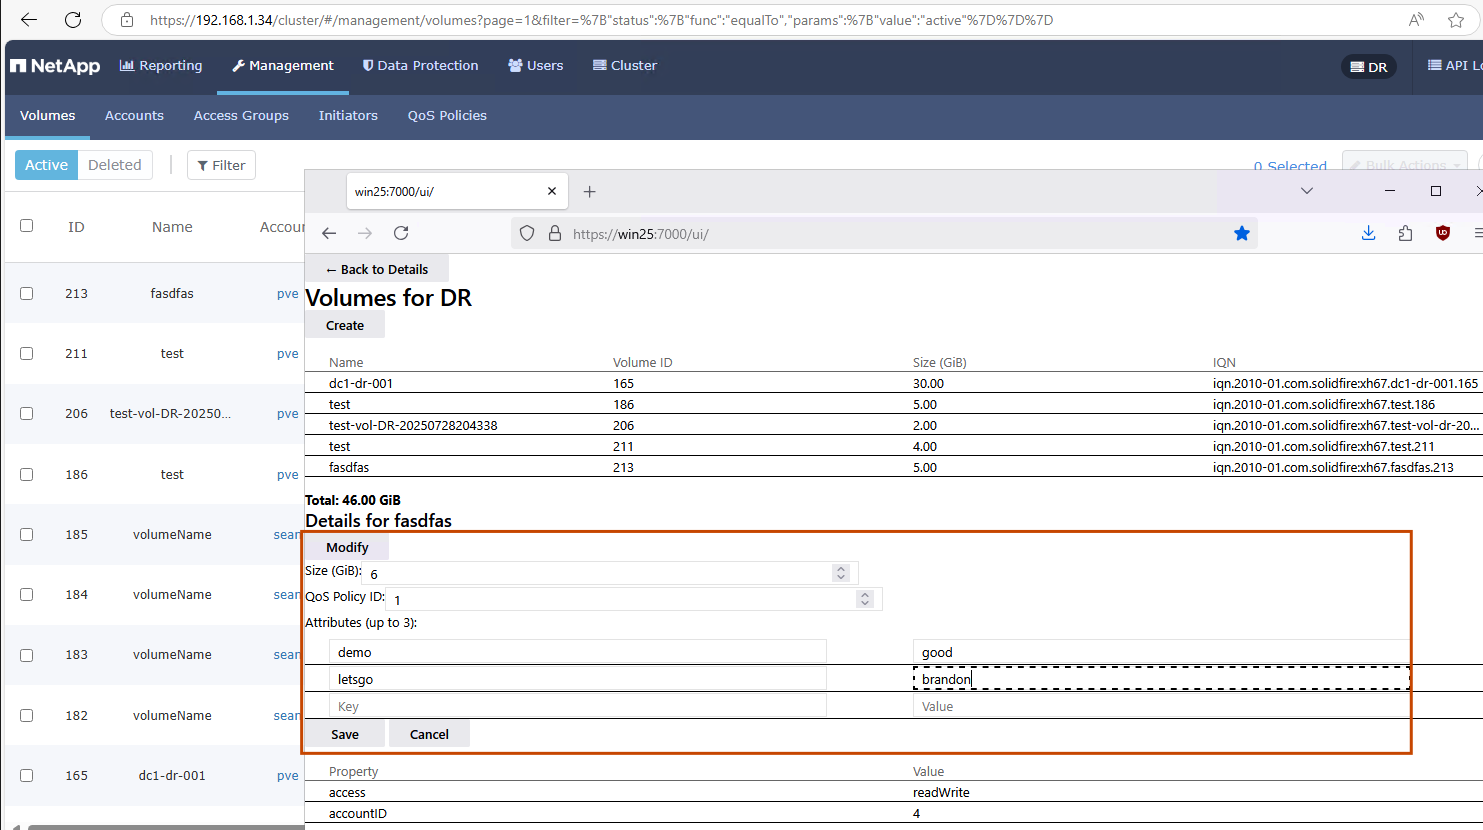Tick checkbox for volume 211 test
The height and width of the screenshot is (830, 1483).
(x=27, y=353)
